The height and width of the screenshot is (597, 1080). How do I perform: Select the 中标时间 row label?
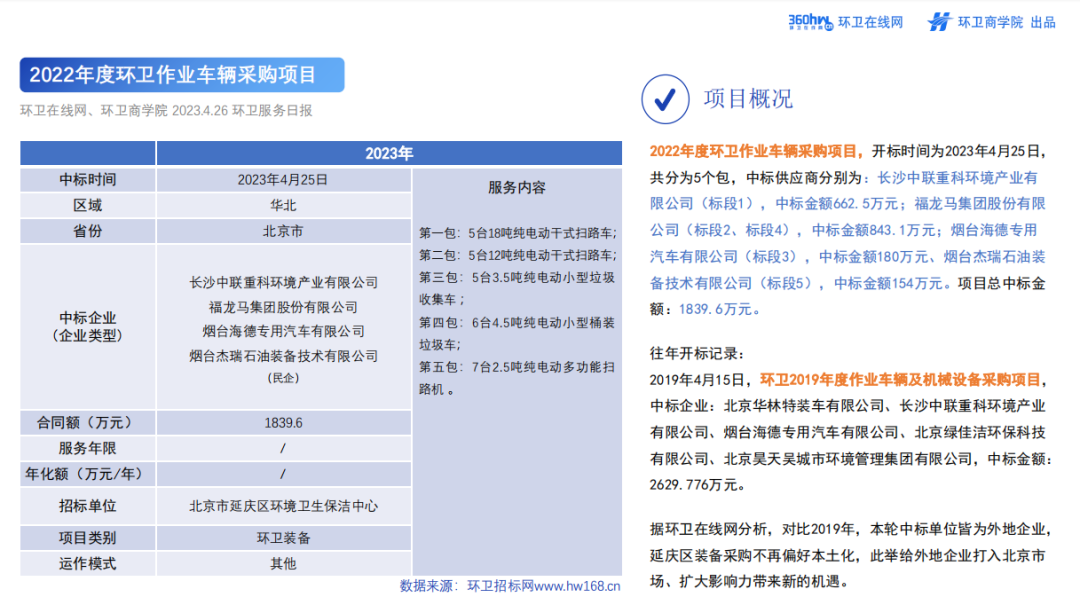pyautogui.click(x=87, y=180)
